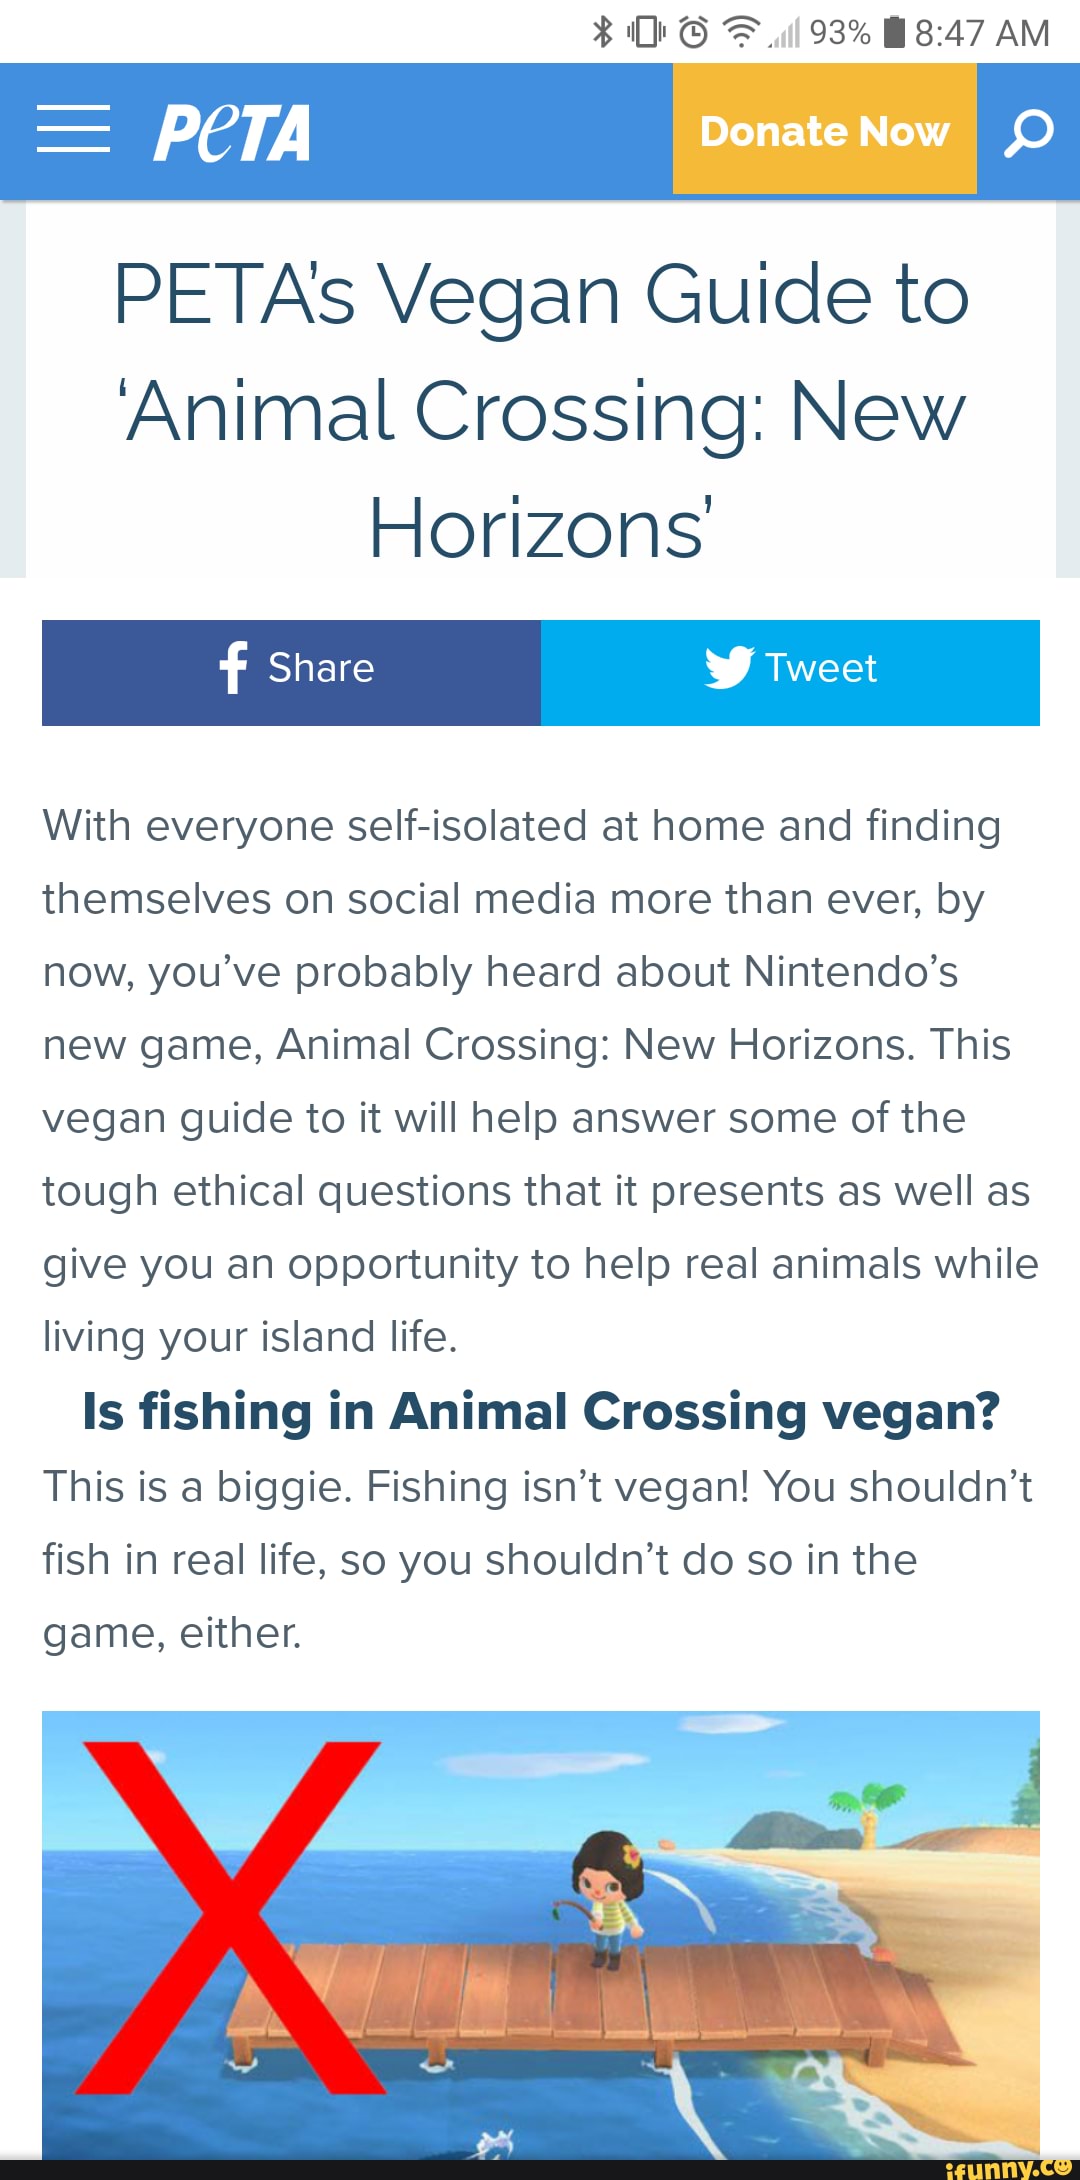Tap the Wi-Fi icon in the status bar

(x=740, y=32)
